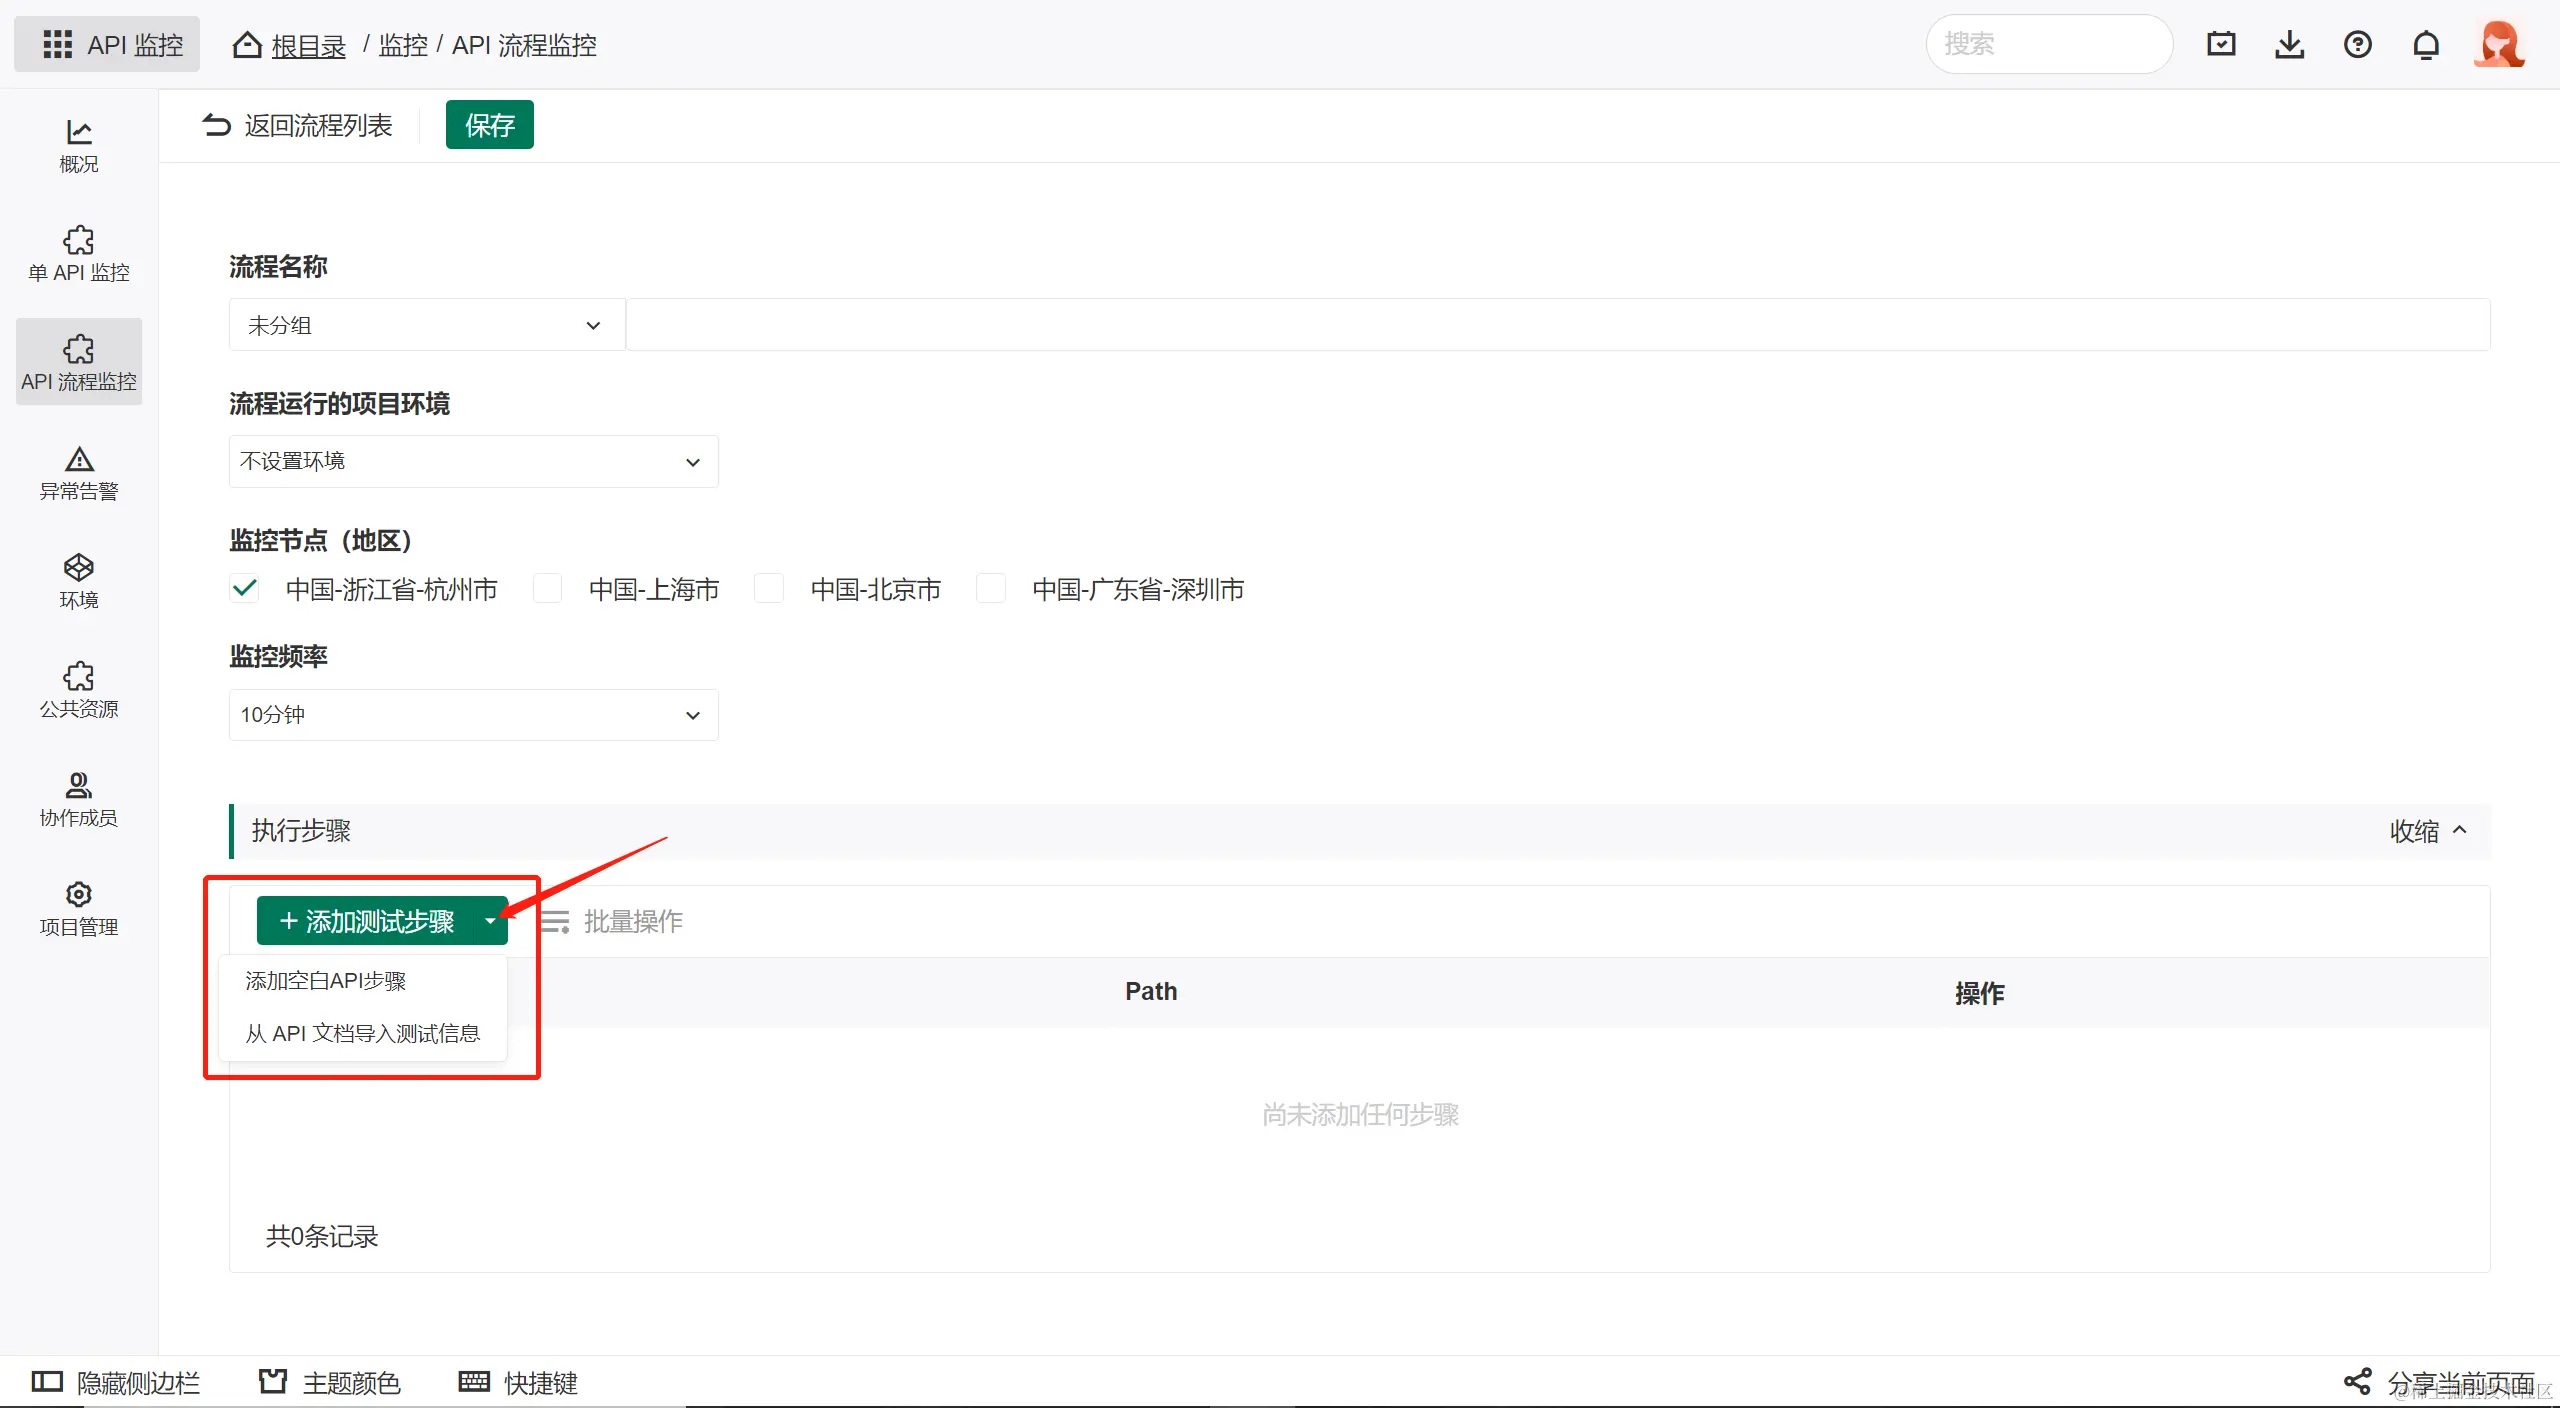
Task: Open the 未分组 group dropdown
Action: point(425,325)
